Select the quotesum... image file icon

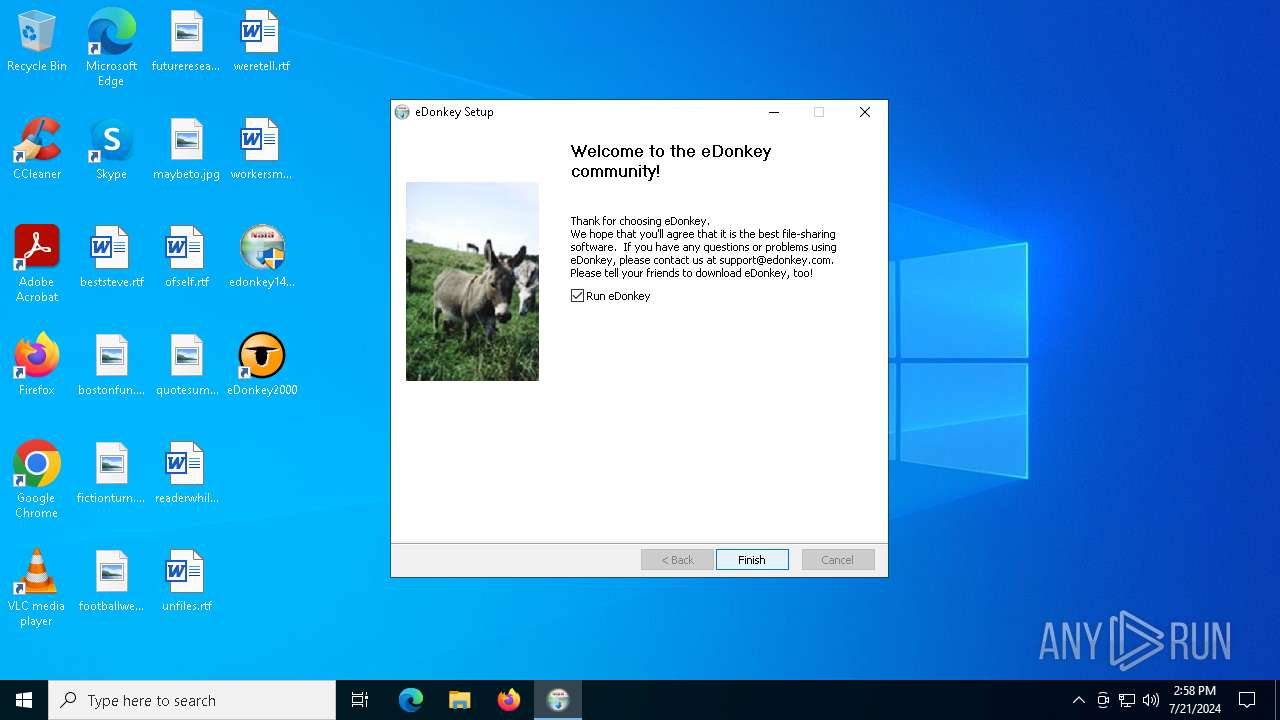(x=186, y=366)
